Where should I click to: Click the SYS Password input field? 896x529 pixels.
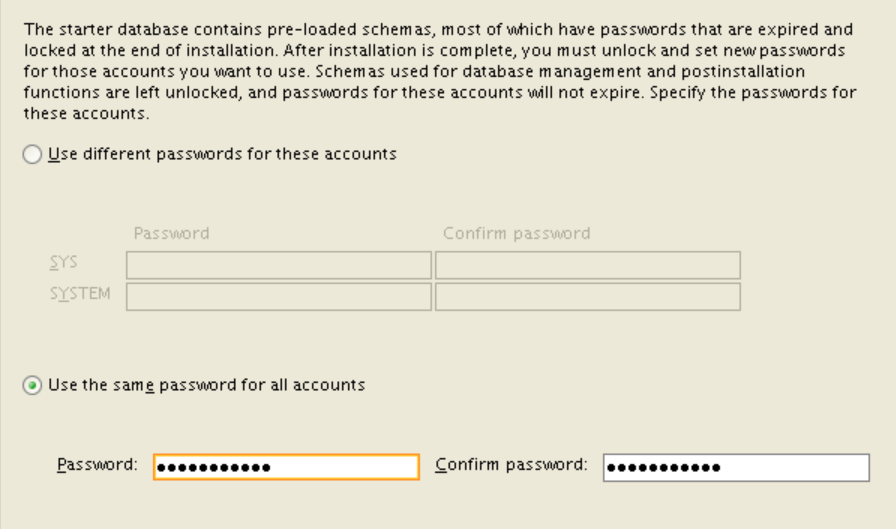click(x=278, y=265)
